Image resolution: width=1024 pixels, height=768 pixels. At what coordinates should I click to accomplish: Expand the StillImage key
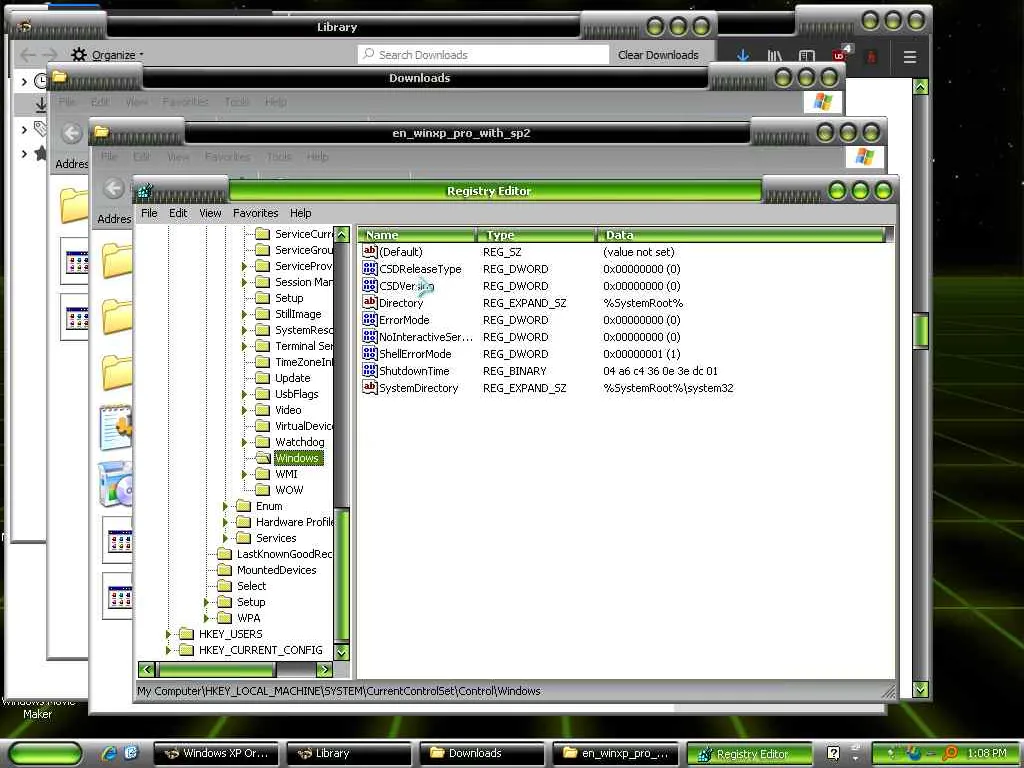(244, 314)
